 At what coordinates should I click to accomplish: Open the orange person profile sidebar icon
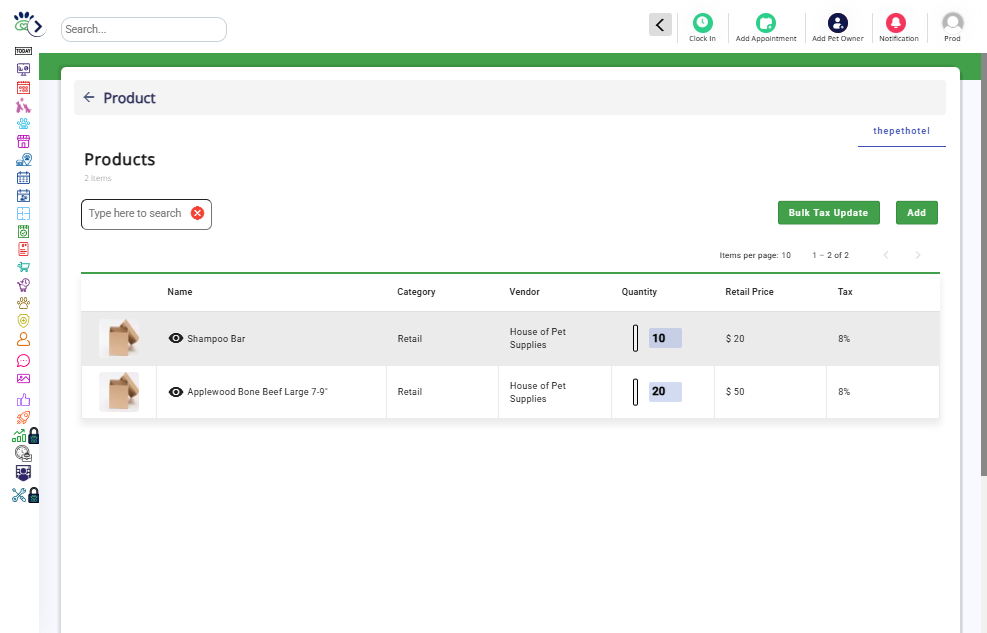click(23, 339)
